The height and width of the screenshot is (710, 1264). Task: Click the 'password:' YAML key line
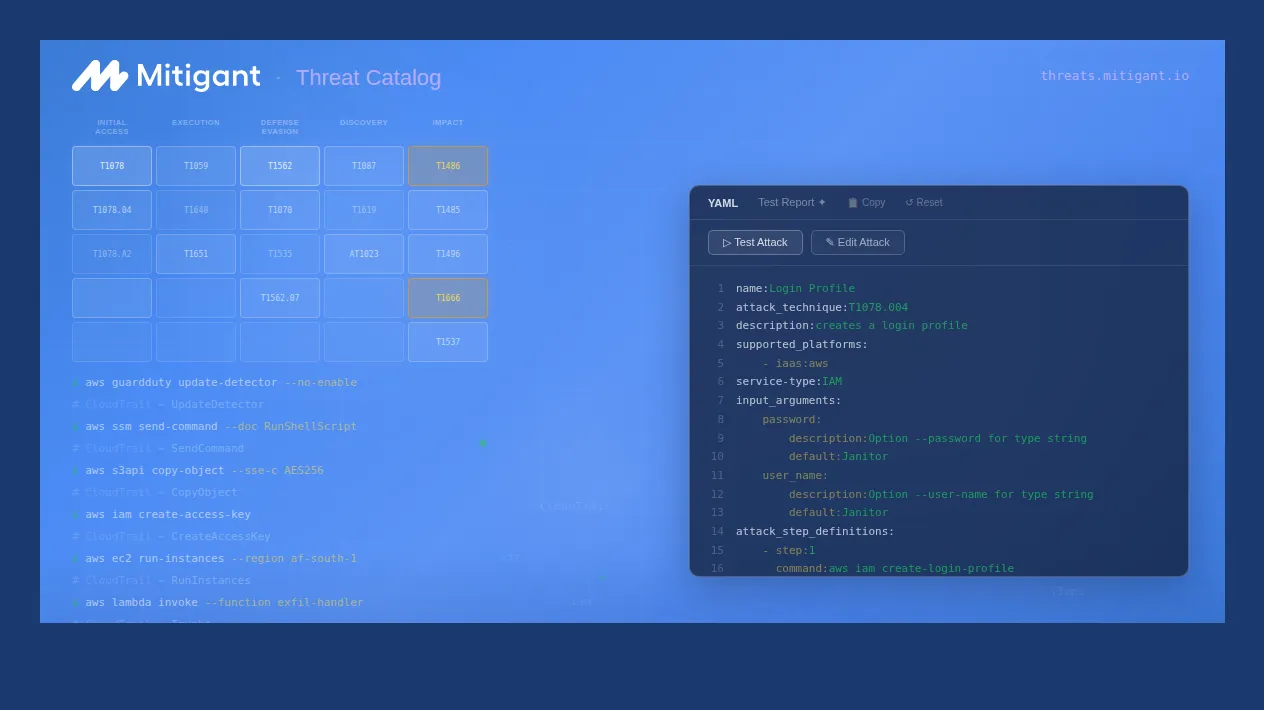[x=792, y=419]
